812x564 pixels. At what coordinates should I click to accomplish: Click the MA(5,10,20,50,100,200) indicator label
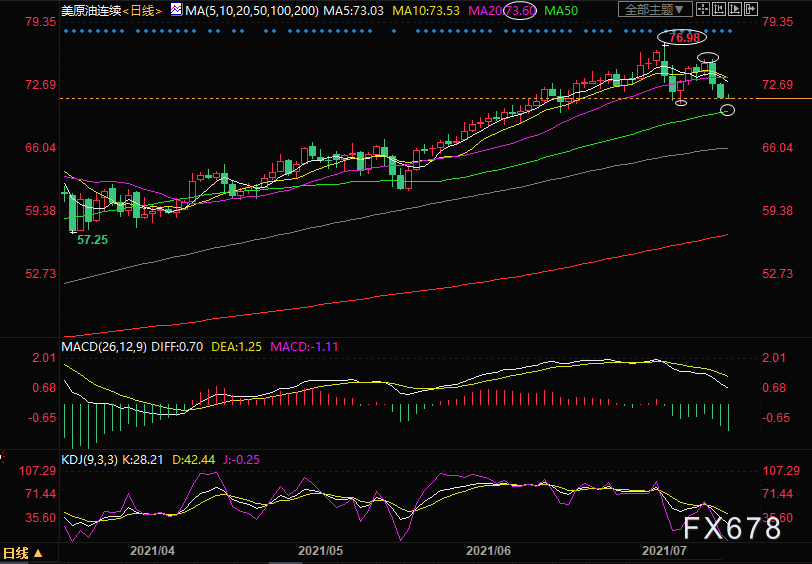[x=252, y=10]
